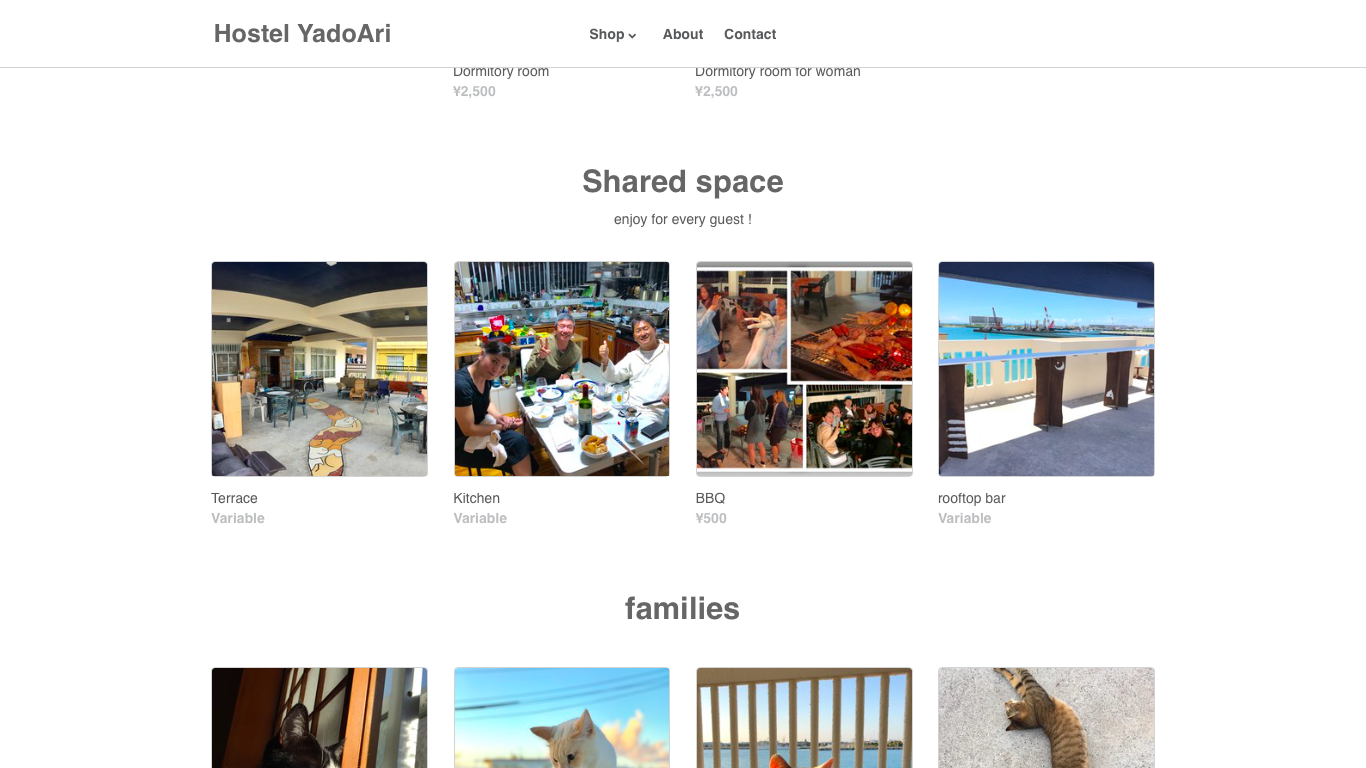Image resolution: width=1366 pixels, height=768 pixels.
Task: Go to the About page
Action: click(683, 34)
